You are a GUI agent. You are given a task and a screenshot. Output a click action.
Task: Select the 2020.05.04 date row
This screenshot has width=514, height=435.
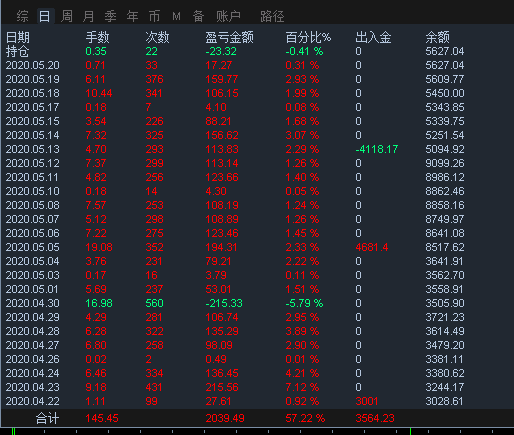pos(33,261)
